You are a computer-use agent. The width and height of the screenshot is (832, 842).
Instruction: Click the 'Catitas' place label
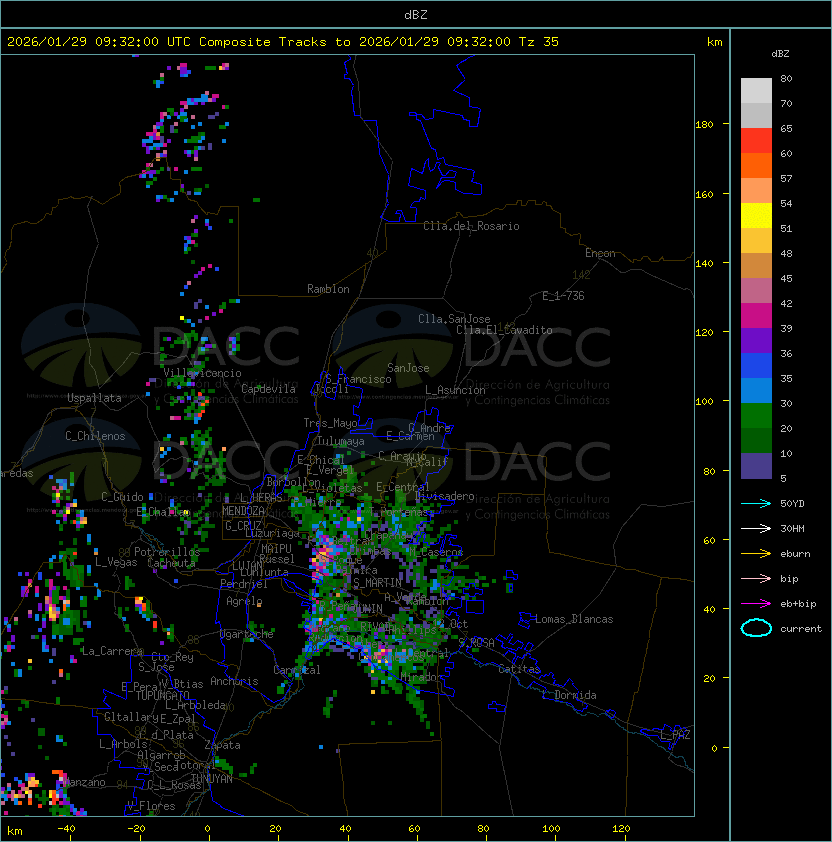click(x=519, y=669)
